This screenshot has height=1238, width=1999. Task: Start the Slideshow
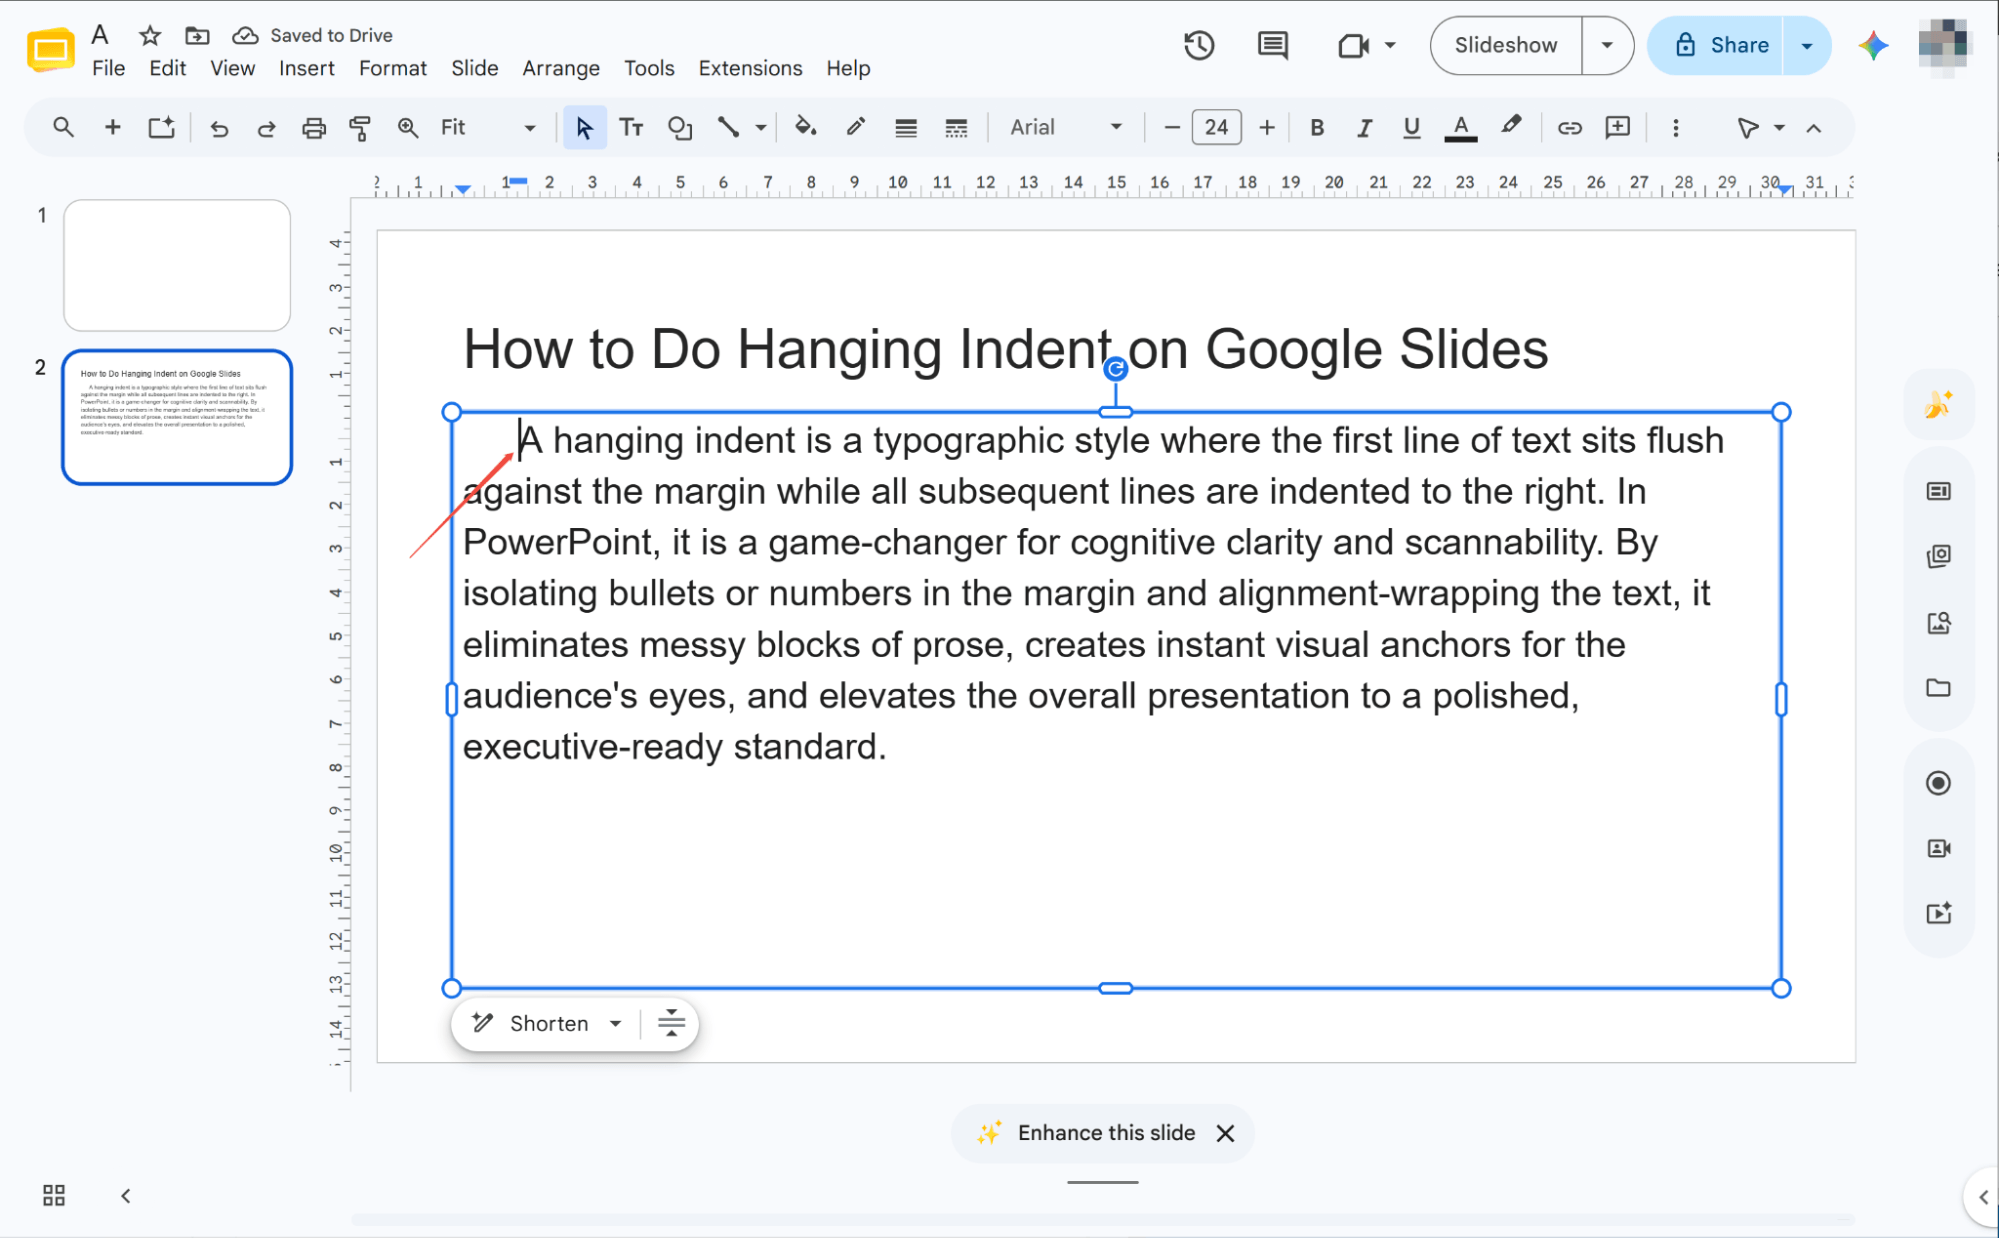pyautogui.click(x=1505, y=45)
